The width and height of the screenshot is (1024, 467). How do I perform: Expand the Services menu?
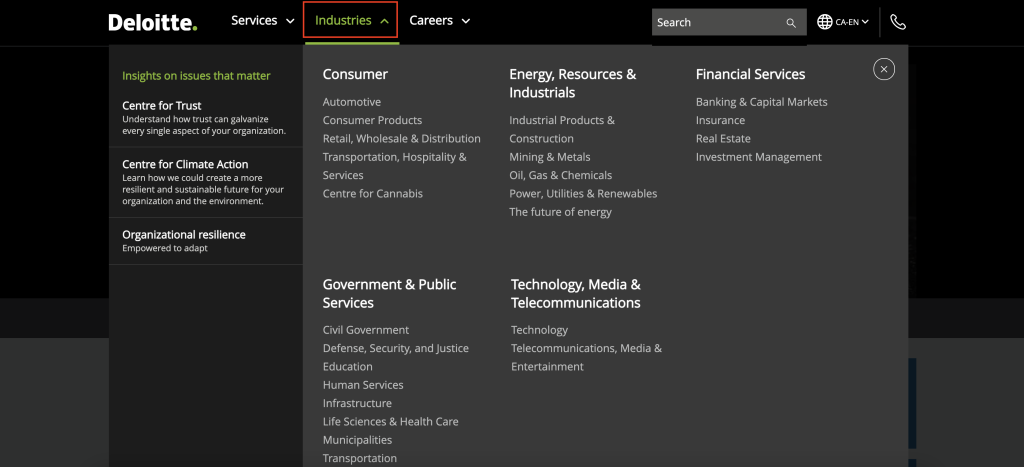click(x=263, y=21)
